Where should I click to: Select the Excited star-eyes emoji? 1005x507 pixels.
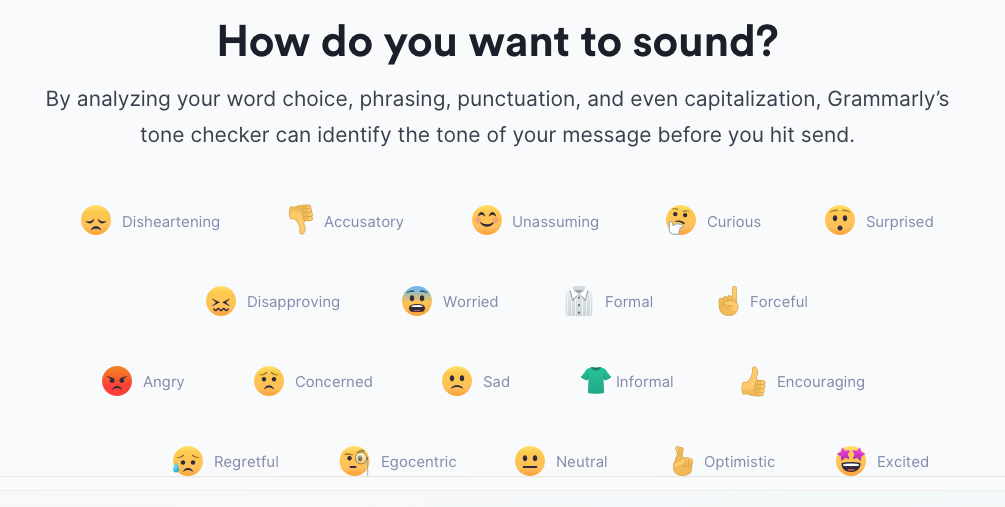point(851,461)
